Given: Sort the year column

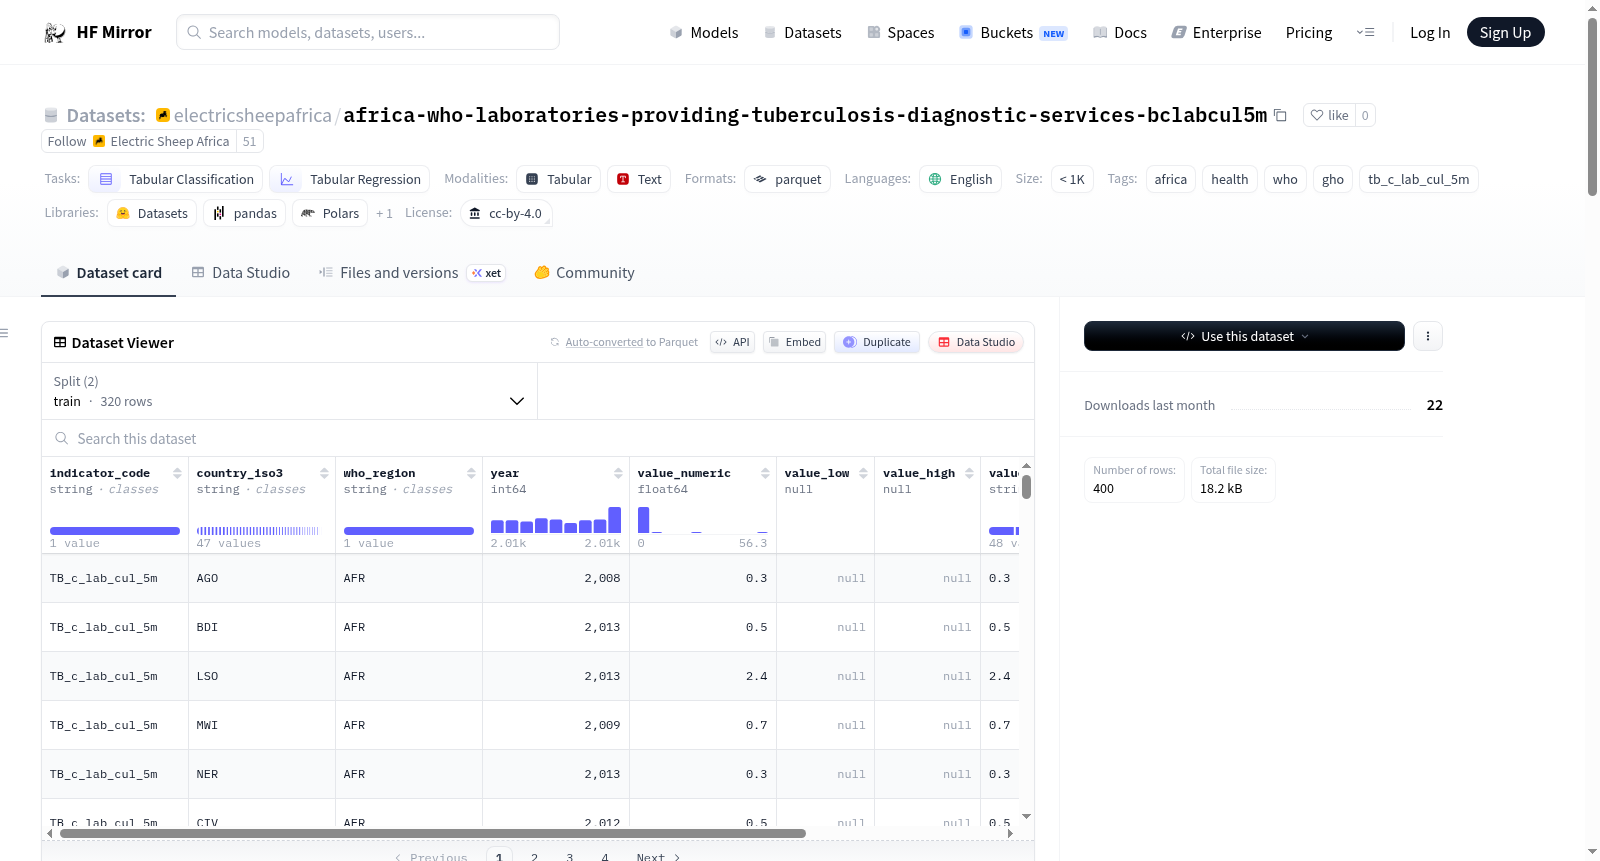Looking at the screenshot, I should click(x=618, y=473).
